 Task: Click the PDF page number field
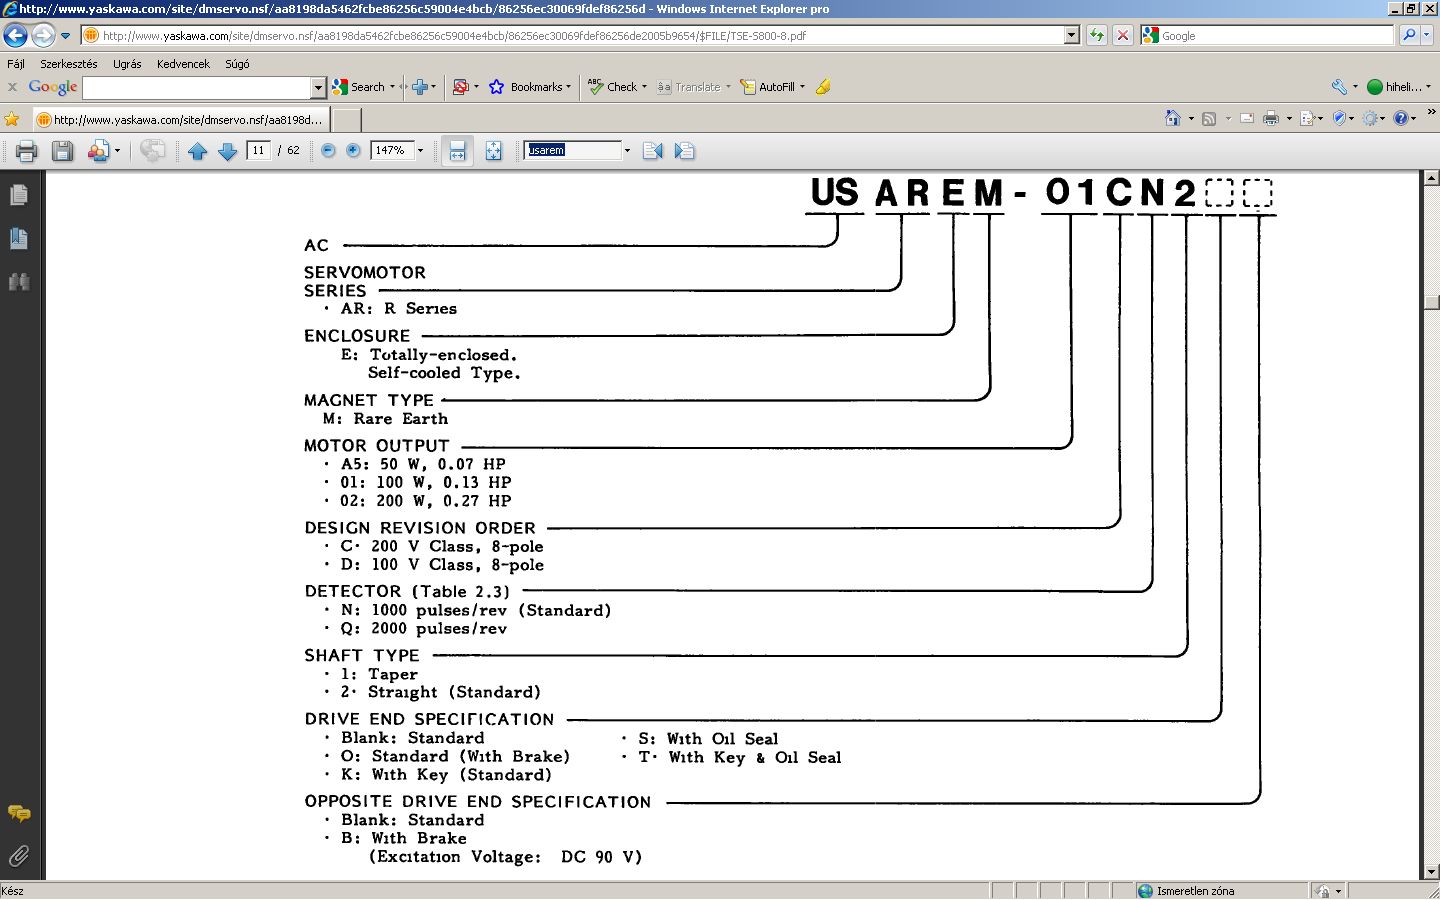[258, 151]
